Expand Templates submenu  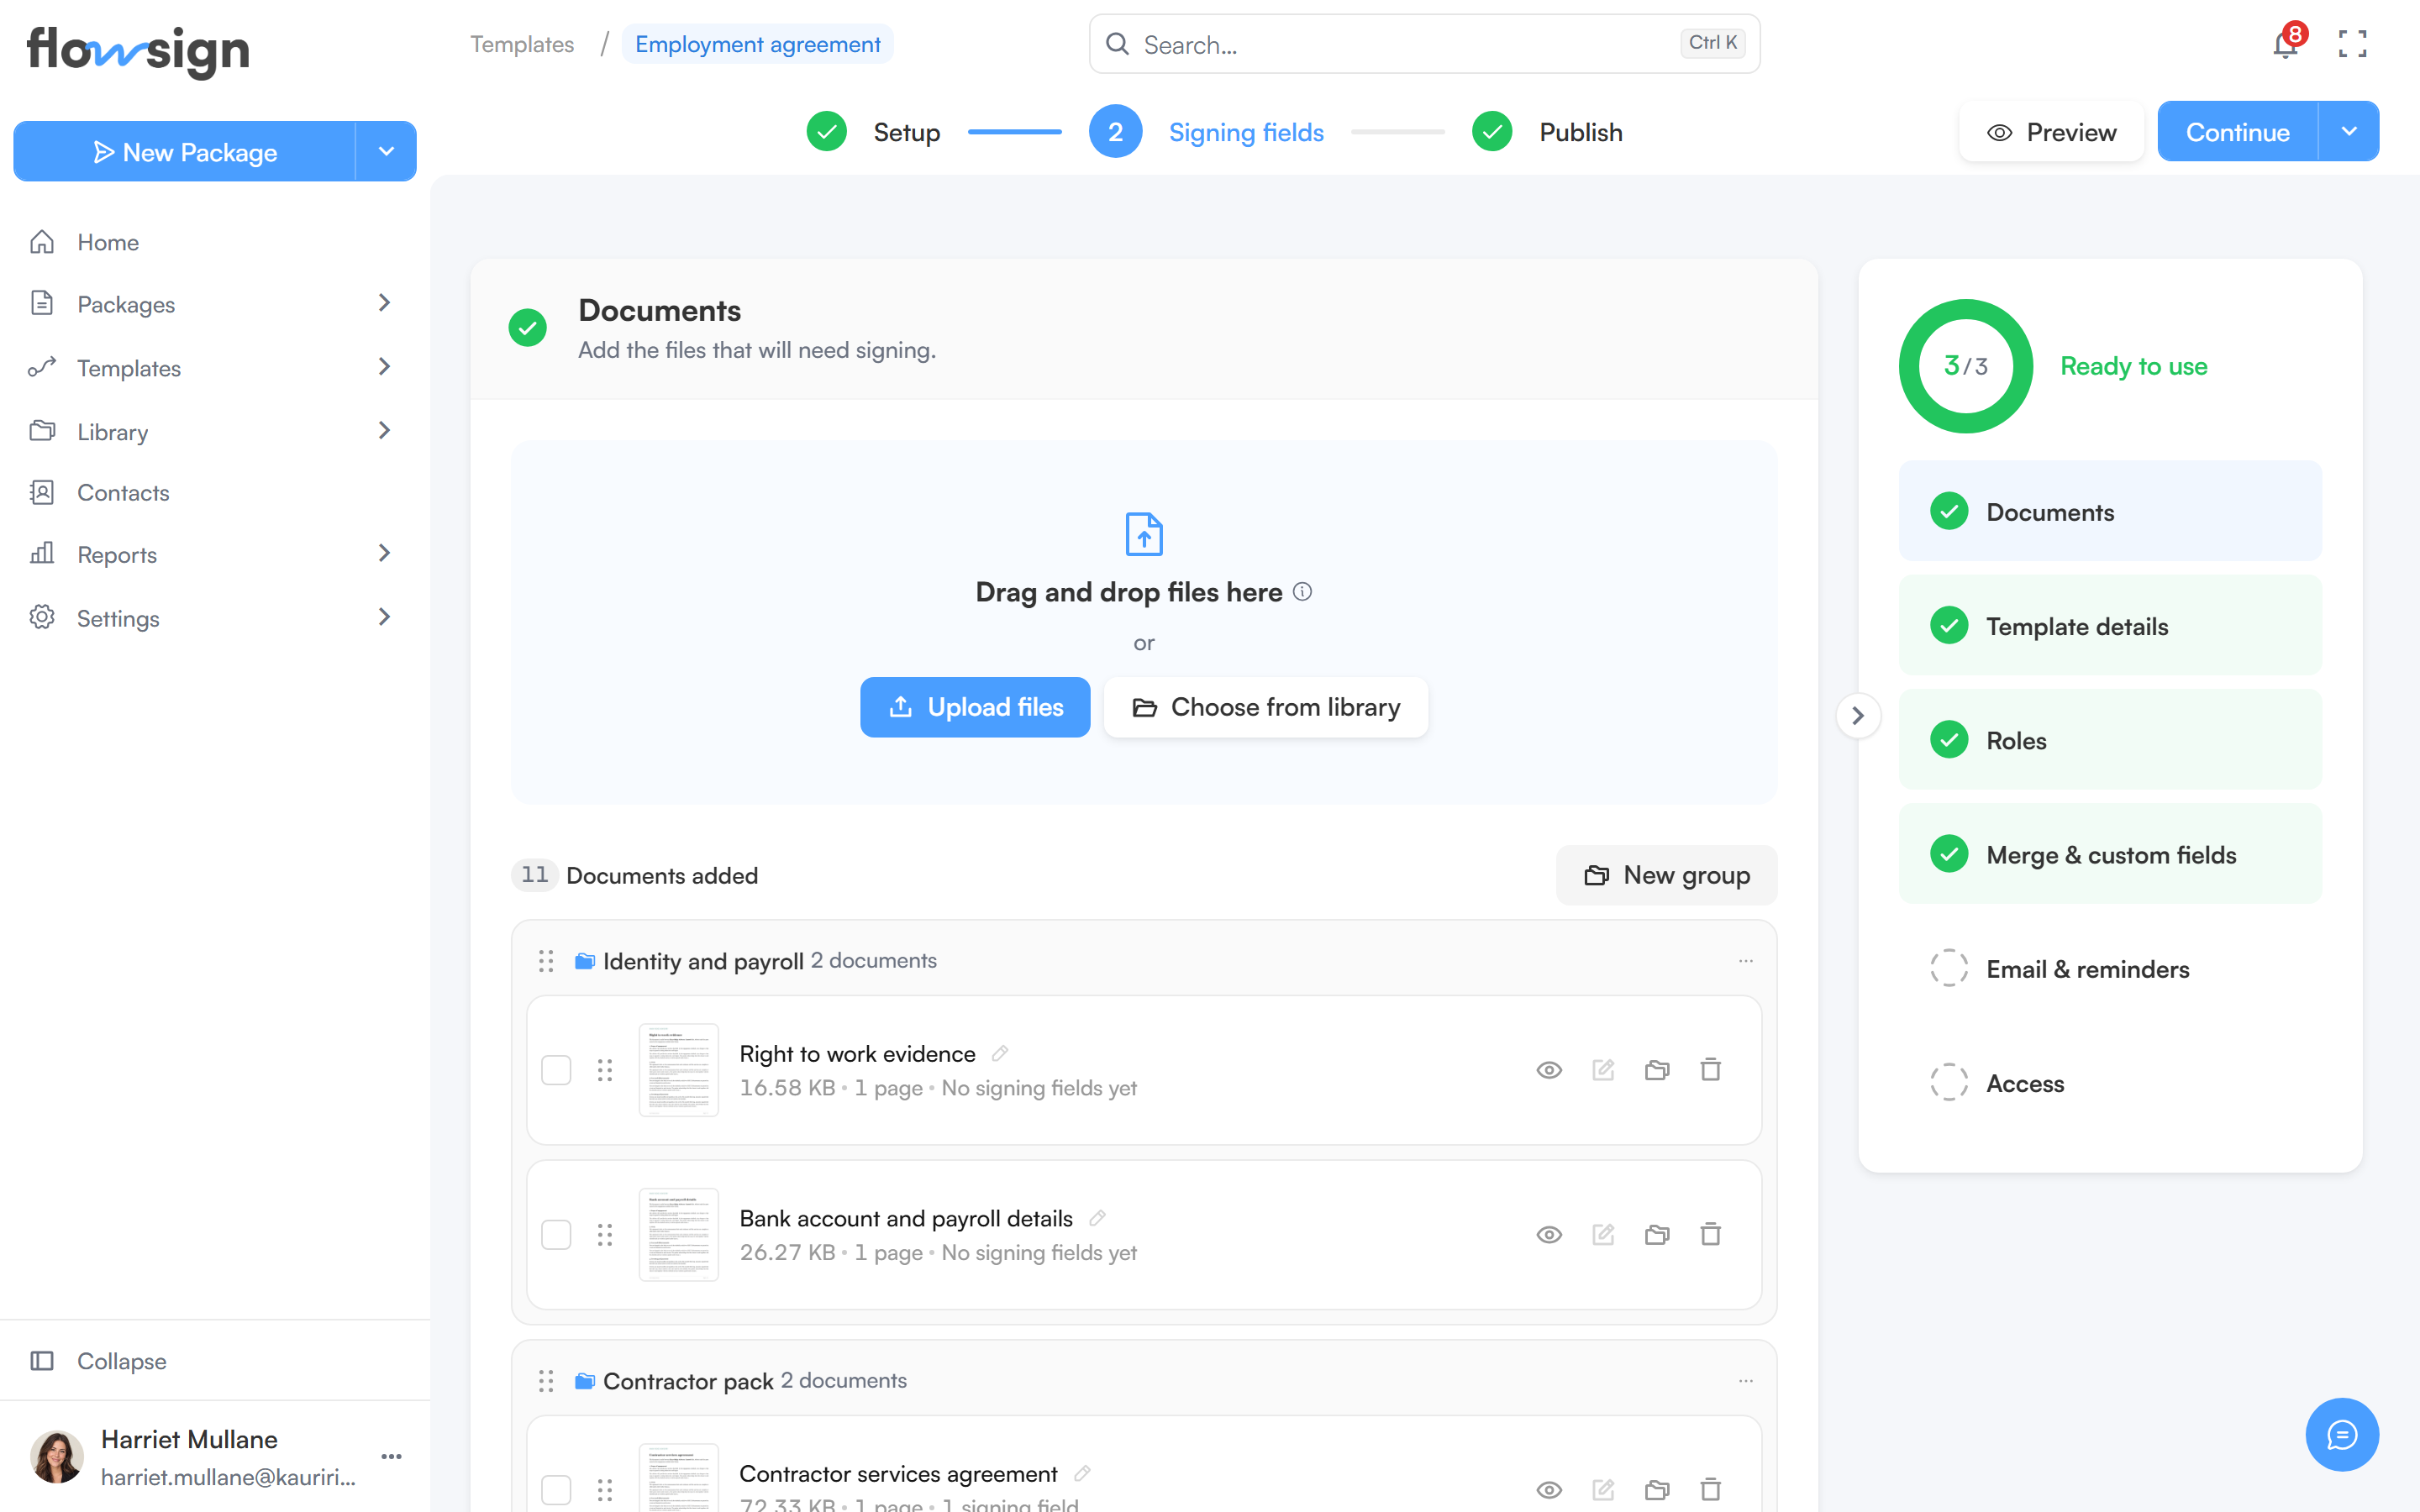384,367
